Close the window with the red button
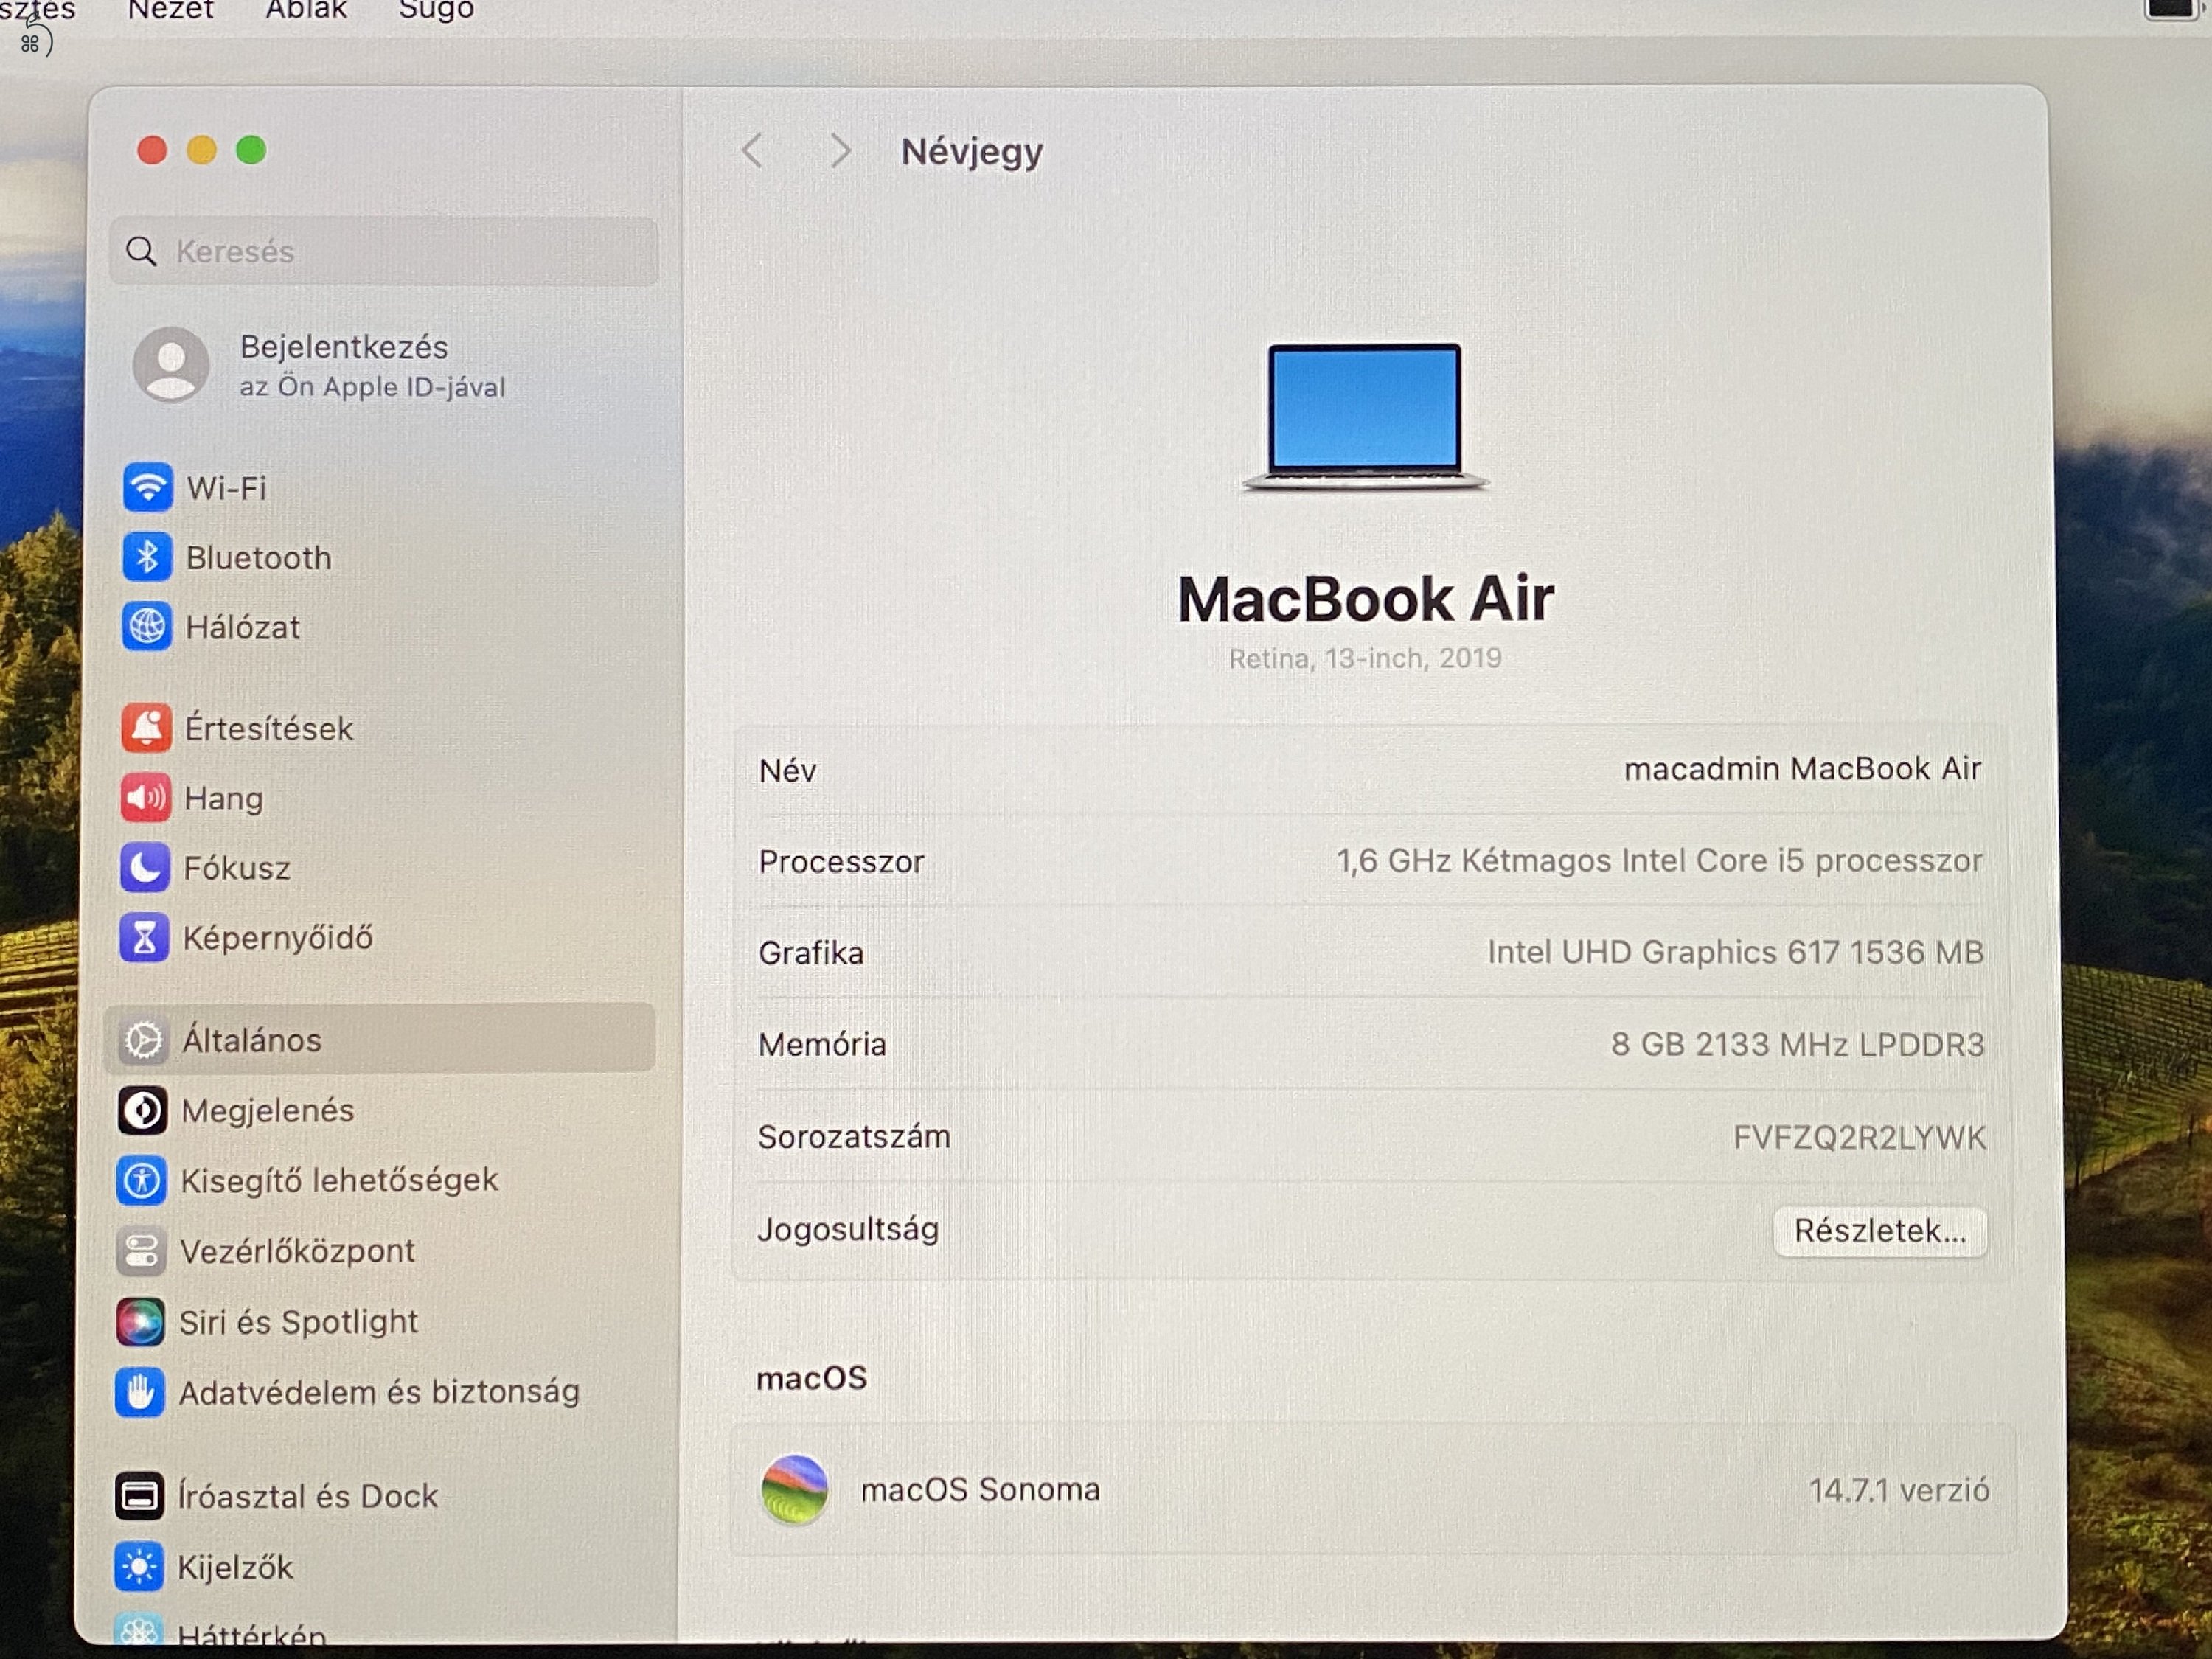The image size is (2212, 1659). click(x=152, y=150)
